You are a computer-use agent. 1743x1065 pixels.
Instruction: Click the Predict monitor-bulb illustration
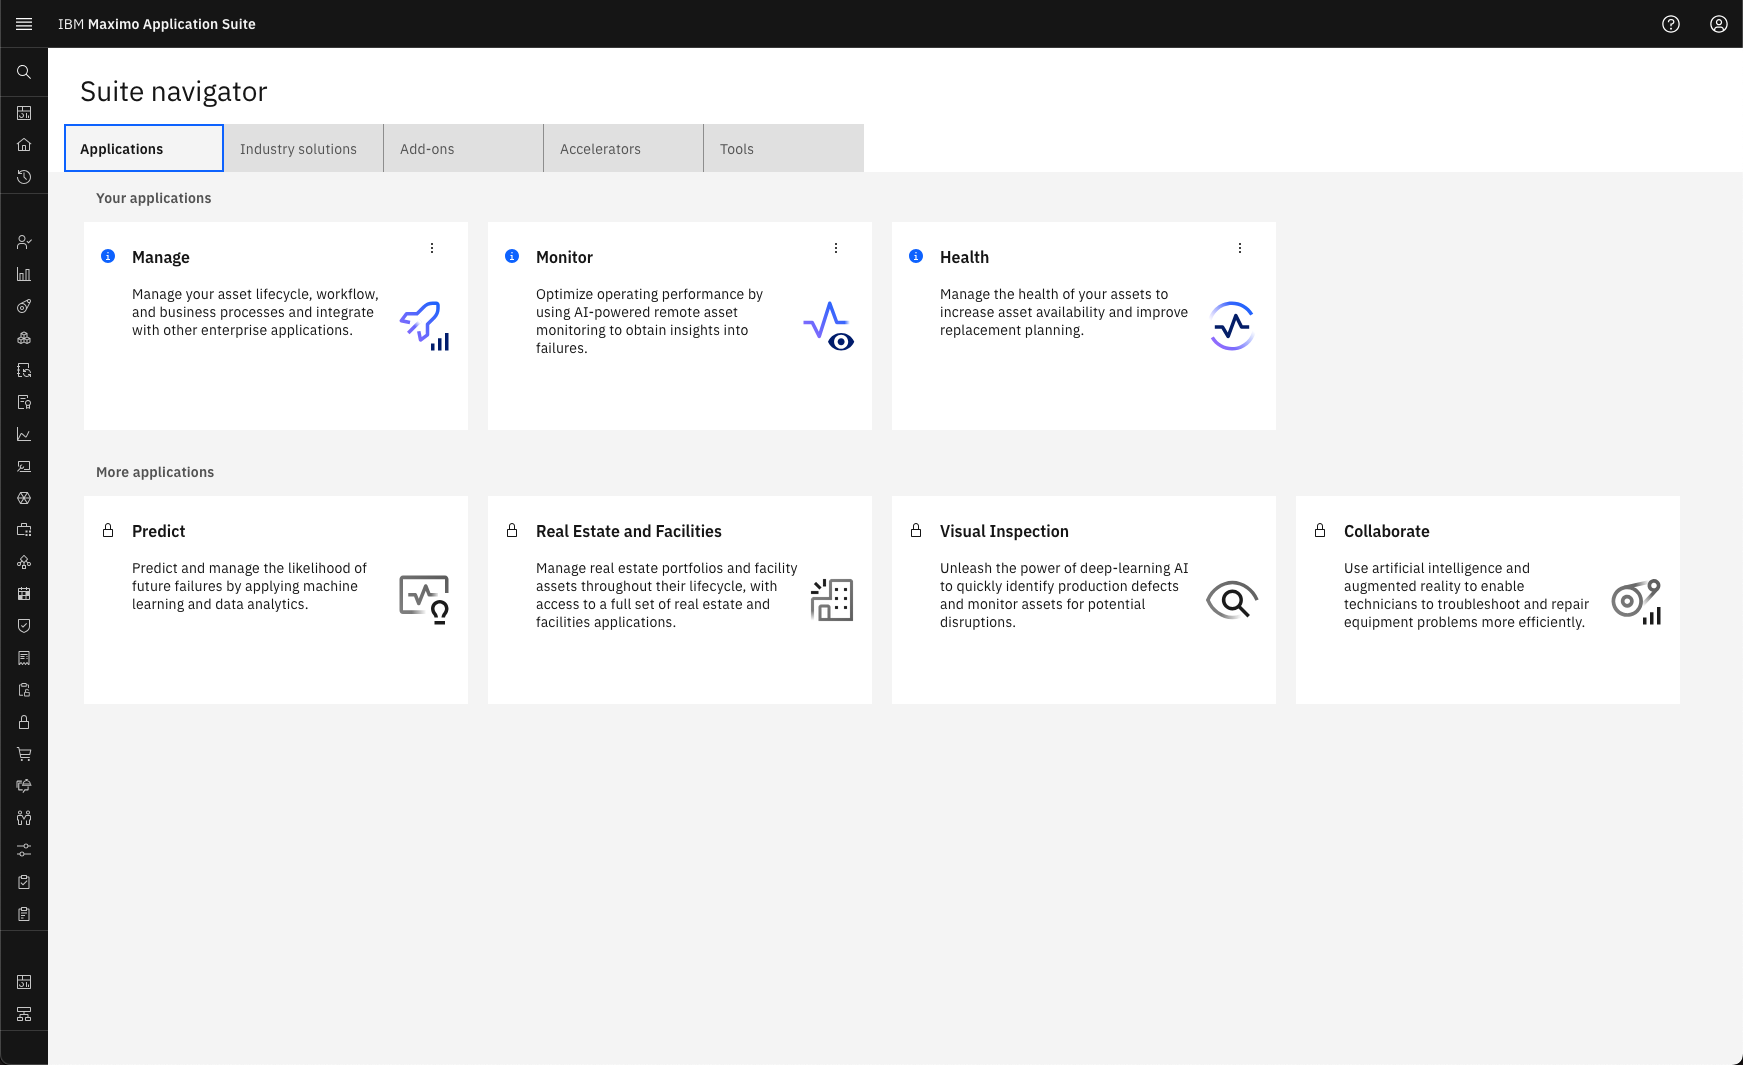pos(424,600)
